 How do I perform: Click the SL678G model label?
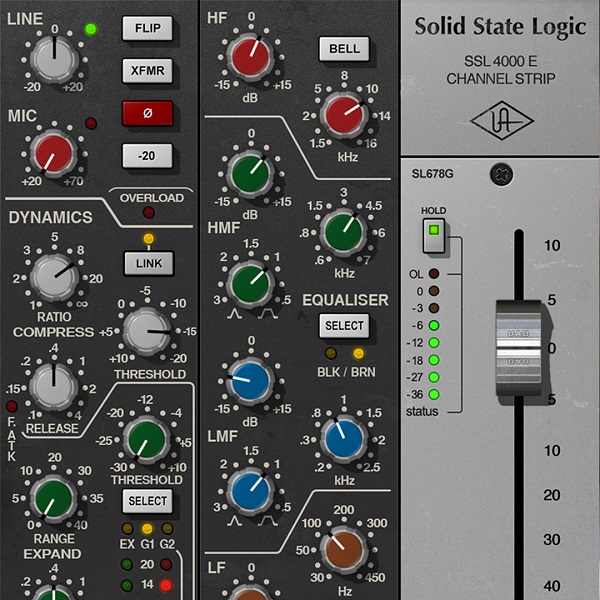(x=432, y=174)
